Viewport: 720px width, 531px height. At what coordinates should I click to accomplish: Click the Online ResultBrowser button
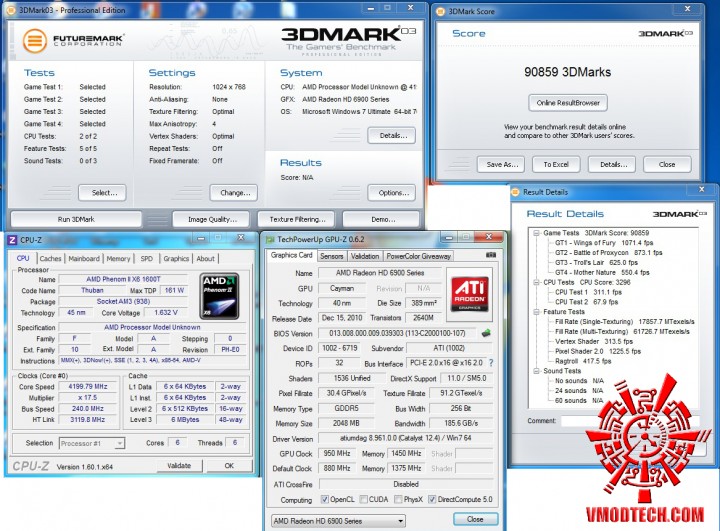pyautogui.click(x=568, y=103)
